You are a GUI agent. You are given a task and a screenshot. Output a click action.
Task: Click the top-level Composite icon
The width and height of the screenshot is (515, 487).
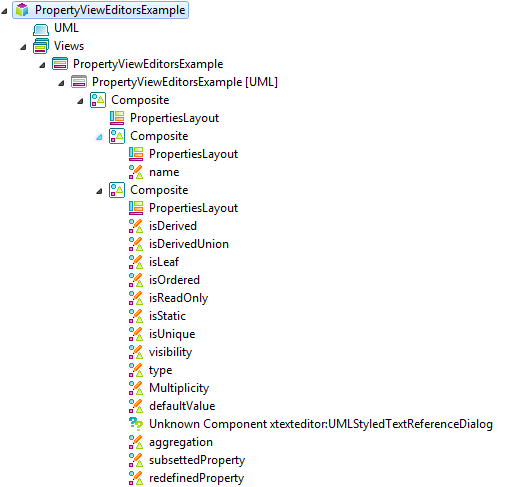coord(98,100)
